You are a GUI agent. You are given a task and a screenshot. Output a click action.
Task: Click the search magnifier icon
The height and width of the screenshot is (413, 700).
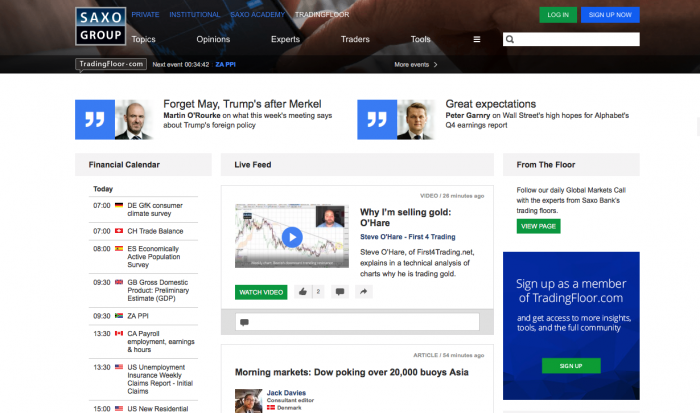(510, 39)
